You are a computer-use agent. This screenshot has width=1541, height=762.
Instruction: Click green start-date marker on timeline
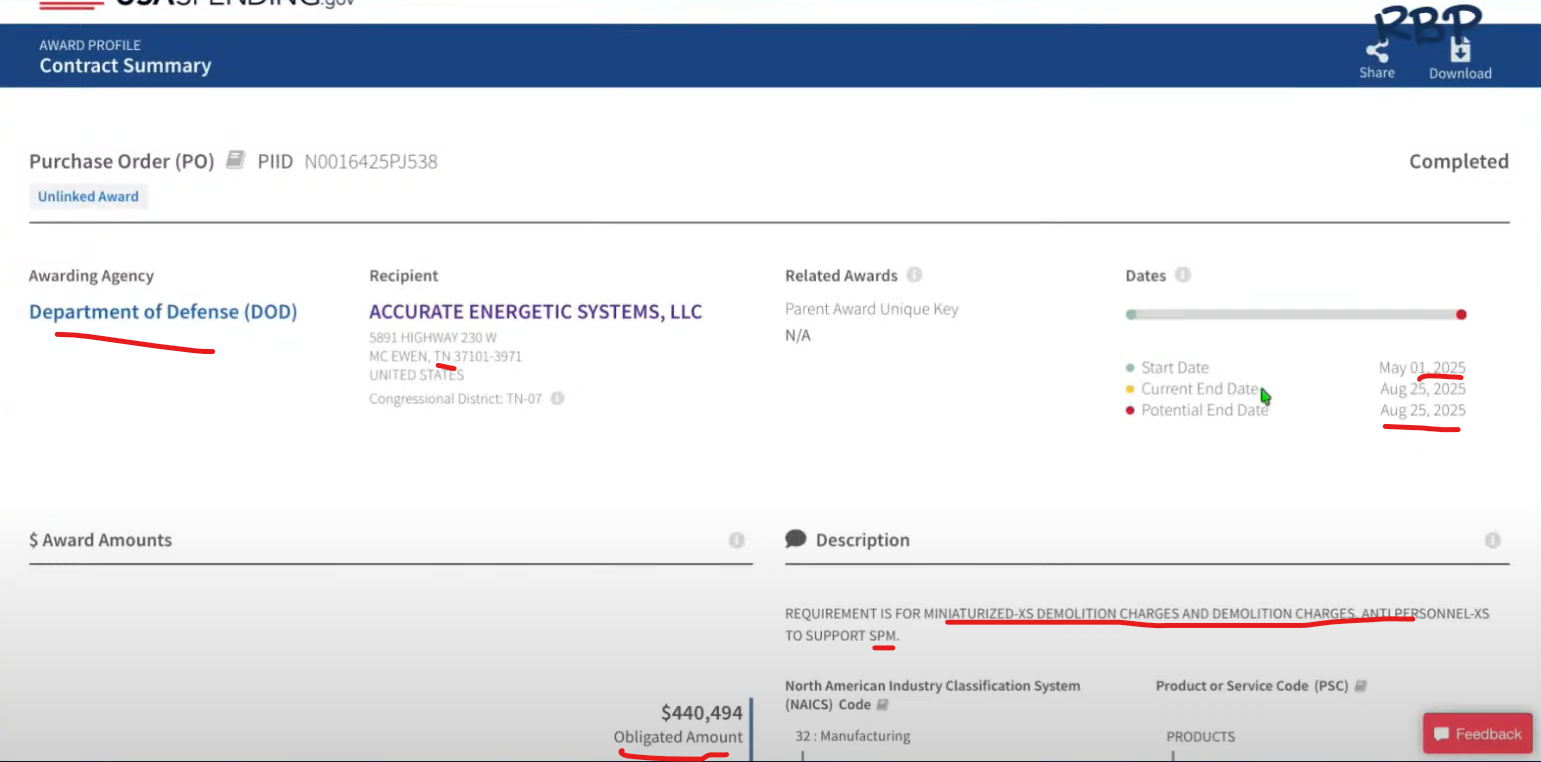coord(1131,314)
